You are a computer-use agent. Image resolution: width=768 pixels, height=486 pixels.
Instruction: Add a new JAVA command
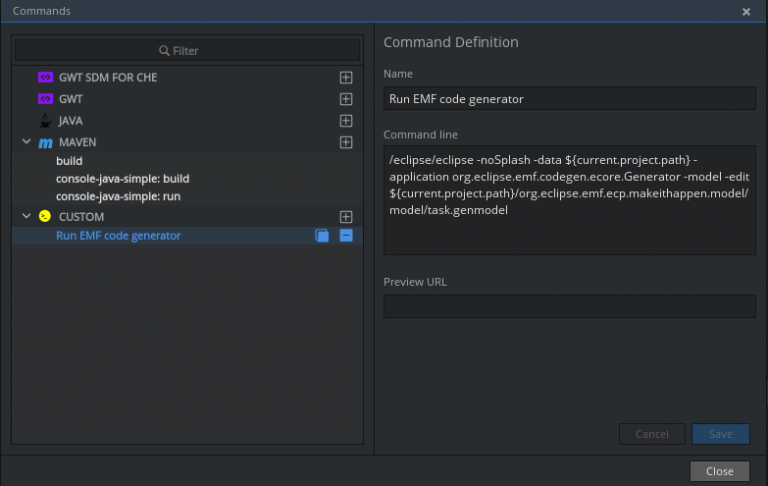[346, 121]
